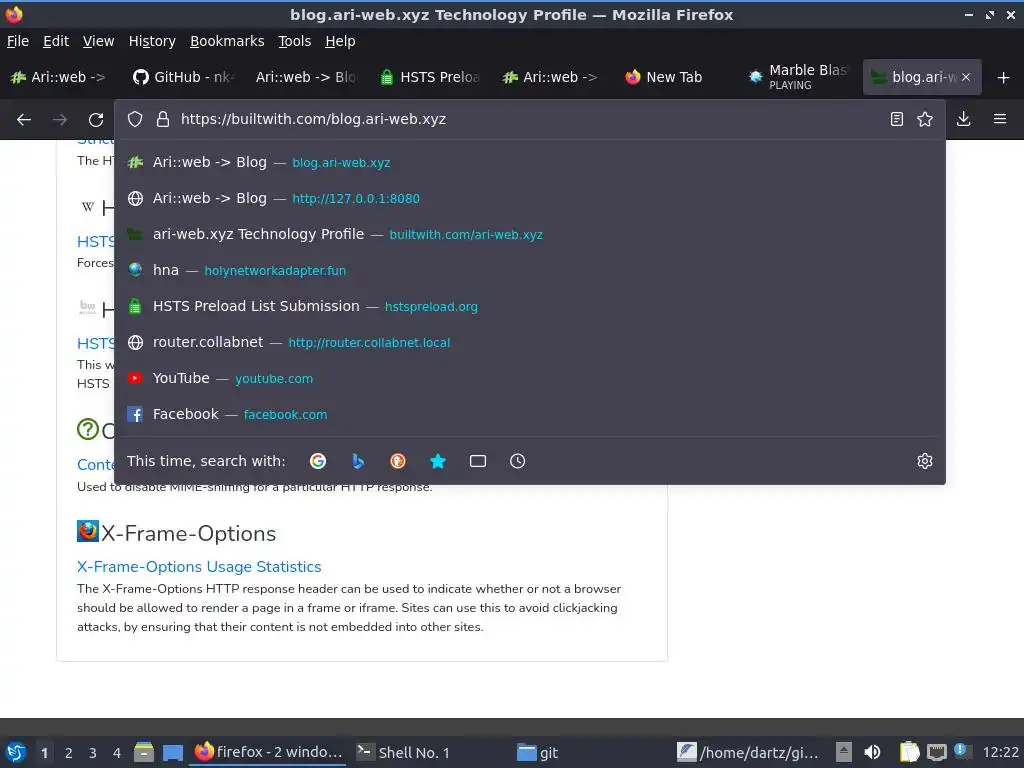This screenshot has height=768, width=1024.
Task: Open the Firefox hamburger menu
Action: 999,120
